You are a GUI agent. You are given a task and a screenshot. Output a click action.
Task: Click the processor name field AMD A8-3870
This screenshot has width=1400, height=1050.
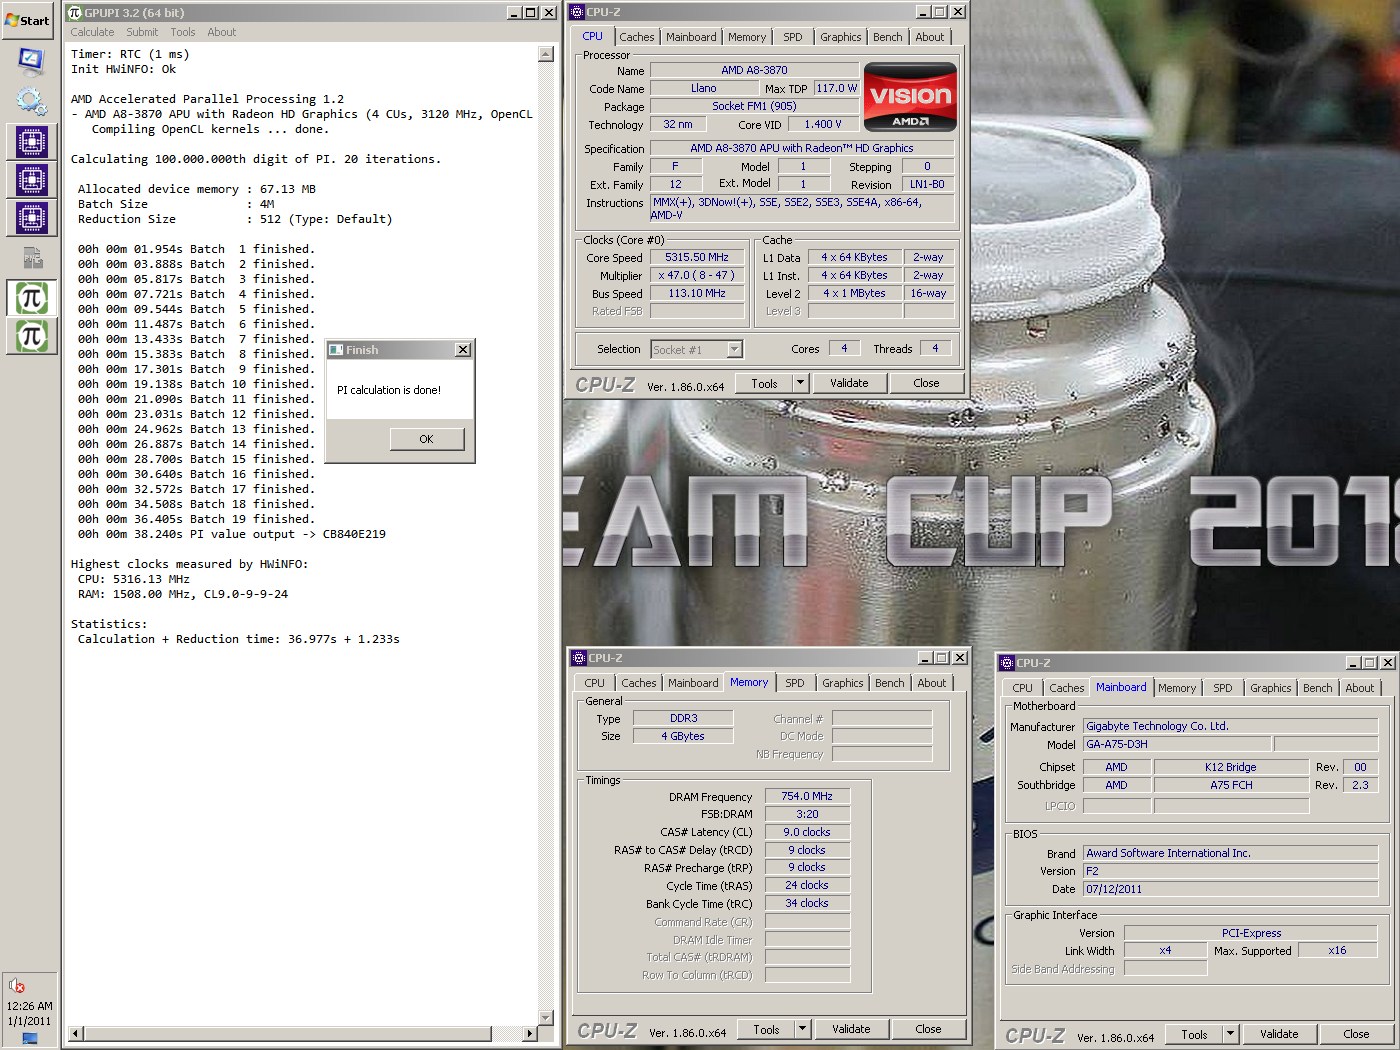[x=754, y=70]
